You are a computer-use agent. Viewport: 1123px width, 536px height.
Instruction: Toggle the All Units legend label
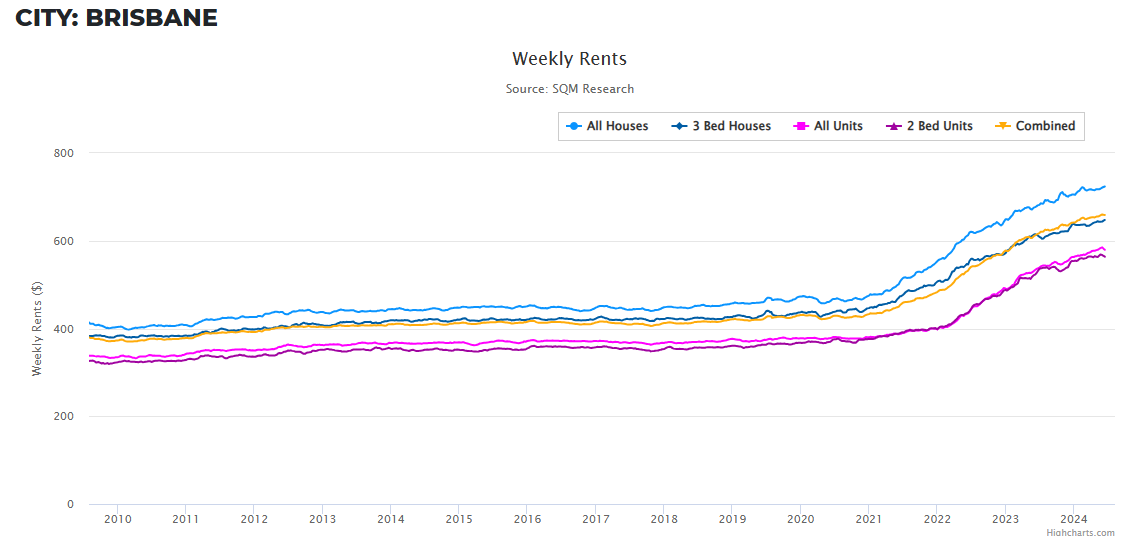[838, 127]
